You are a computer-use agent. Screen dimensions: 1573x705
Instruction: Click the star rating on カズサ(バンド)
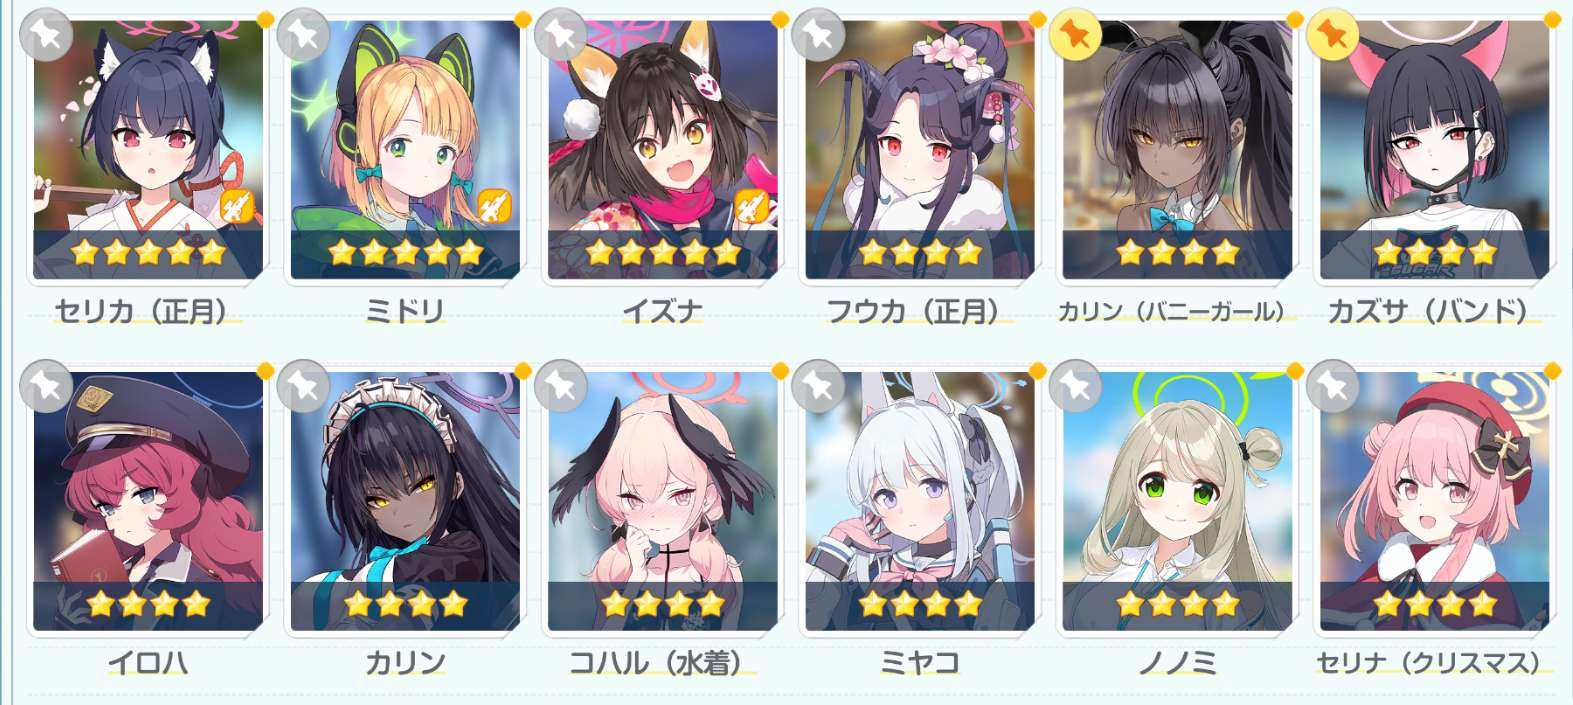pos(1435,252)
